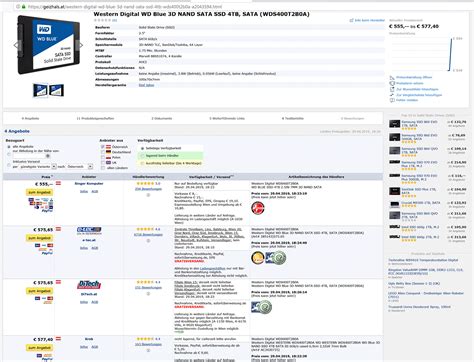Click the green trust badge in DiTech offer
Image resolution: width=474 pixels, height=362 pixels.
262,307
